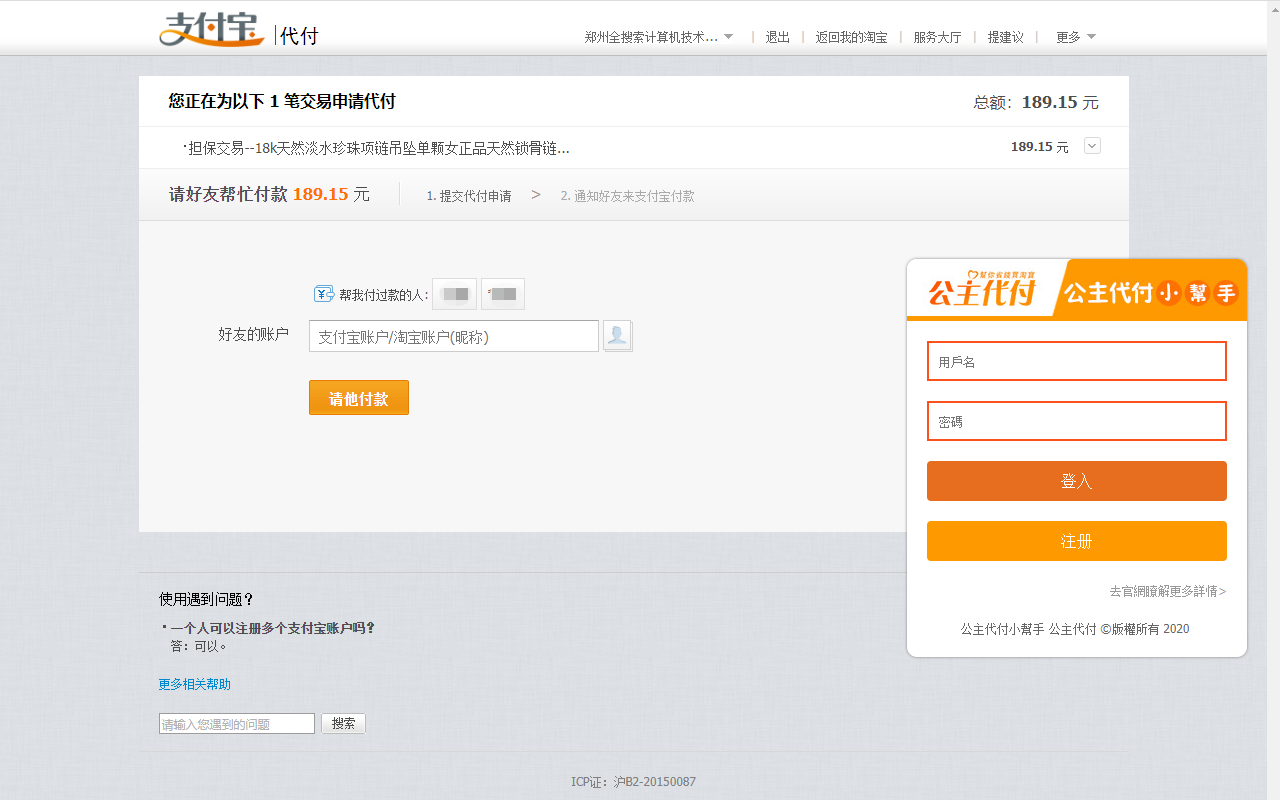This screenshot has width=1280, height=800.
Task: Click the 代付 label beside the logo
Action: 298,36
